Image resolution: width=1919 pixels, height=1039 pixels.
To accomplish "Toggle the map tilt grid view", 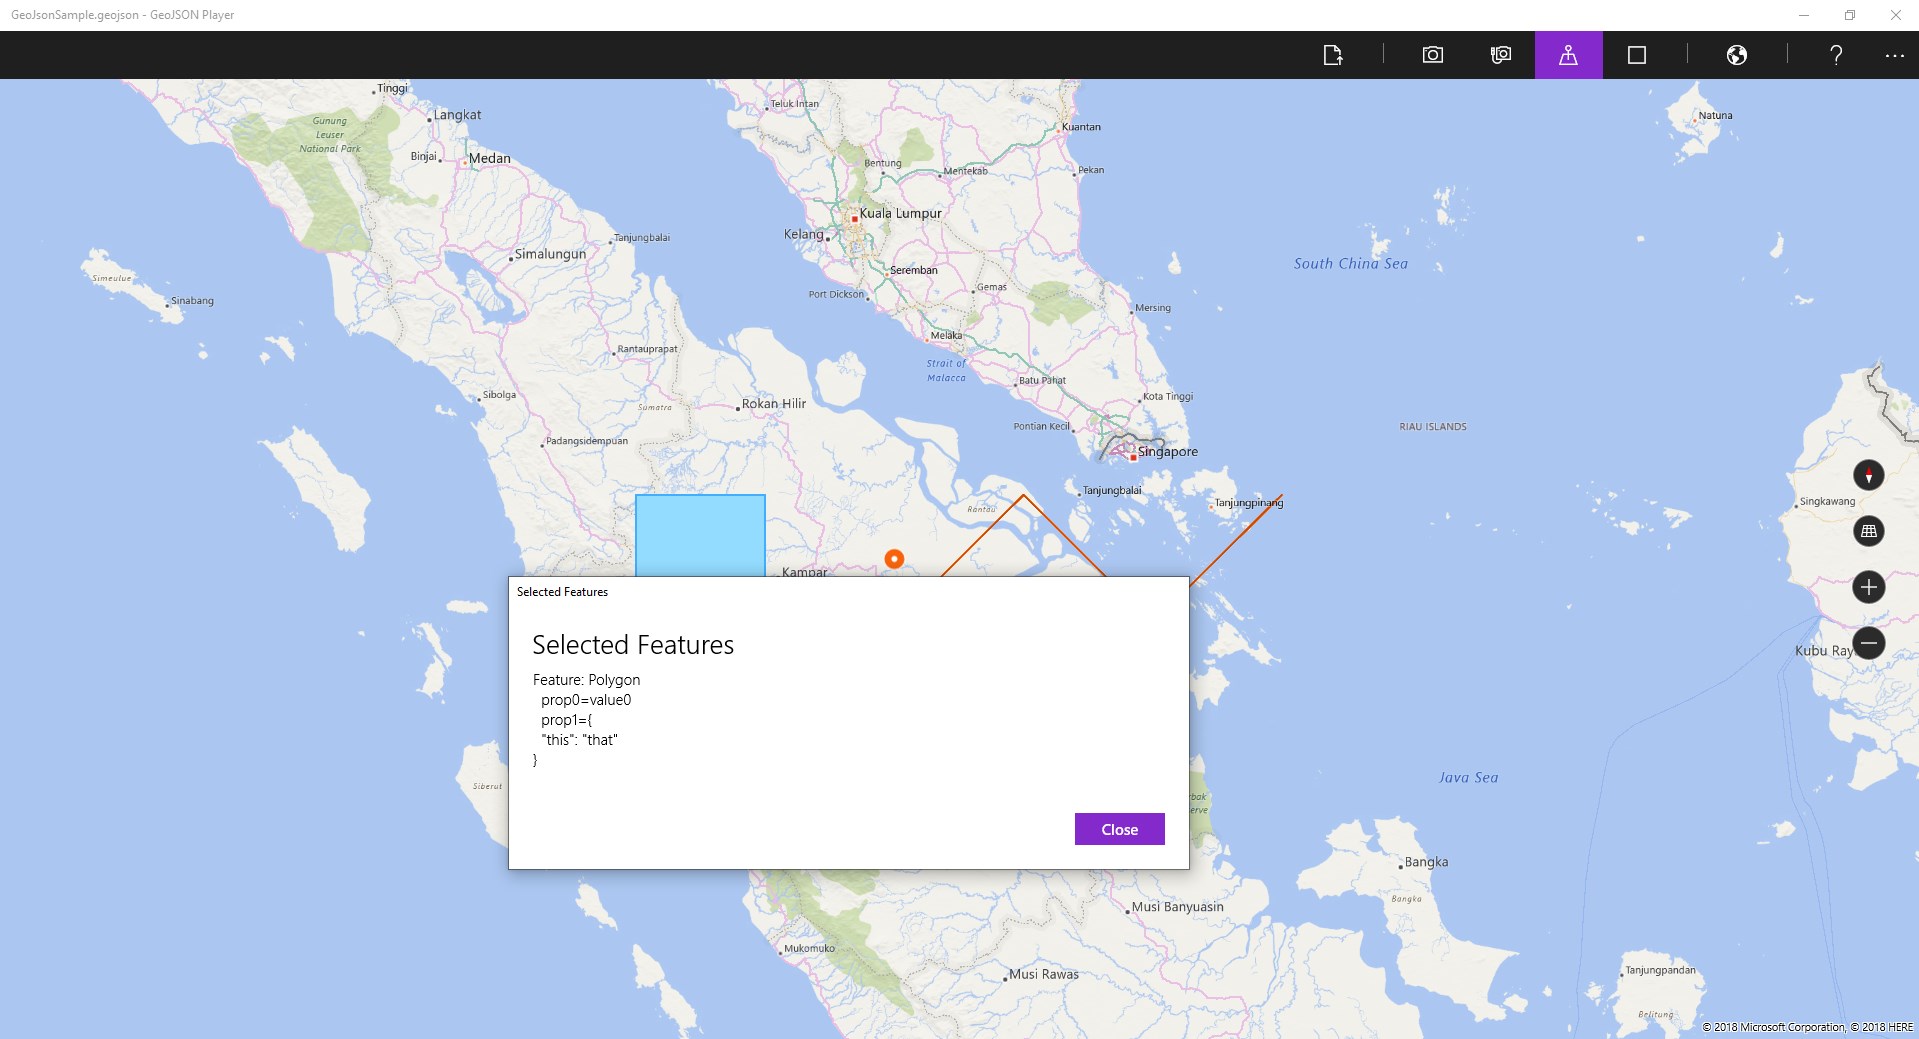I will tap(1869, 531).
